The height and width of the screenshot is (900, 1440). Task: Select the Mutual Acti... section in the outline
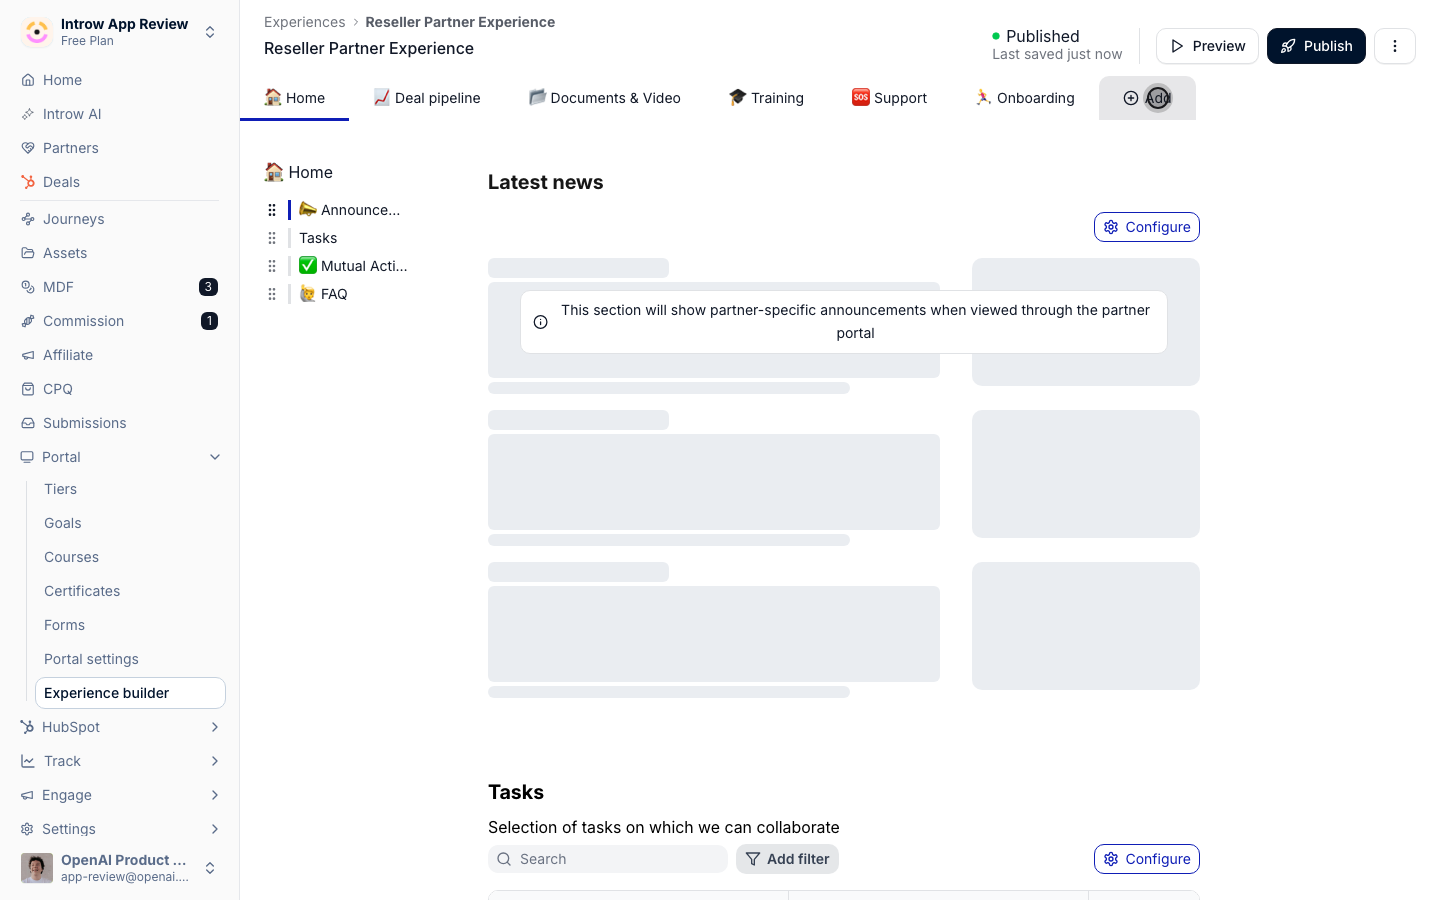point(353,266)
